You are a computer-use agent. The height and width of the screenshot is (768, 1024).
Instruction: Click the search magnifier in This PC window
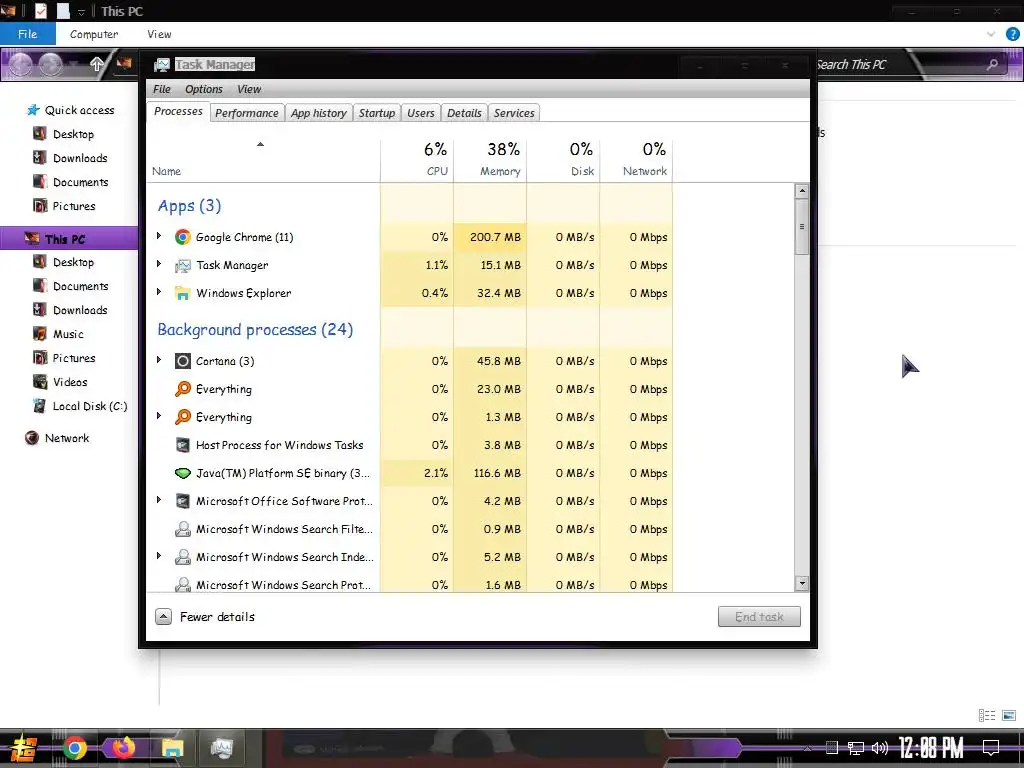pos(993,64)
